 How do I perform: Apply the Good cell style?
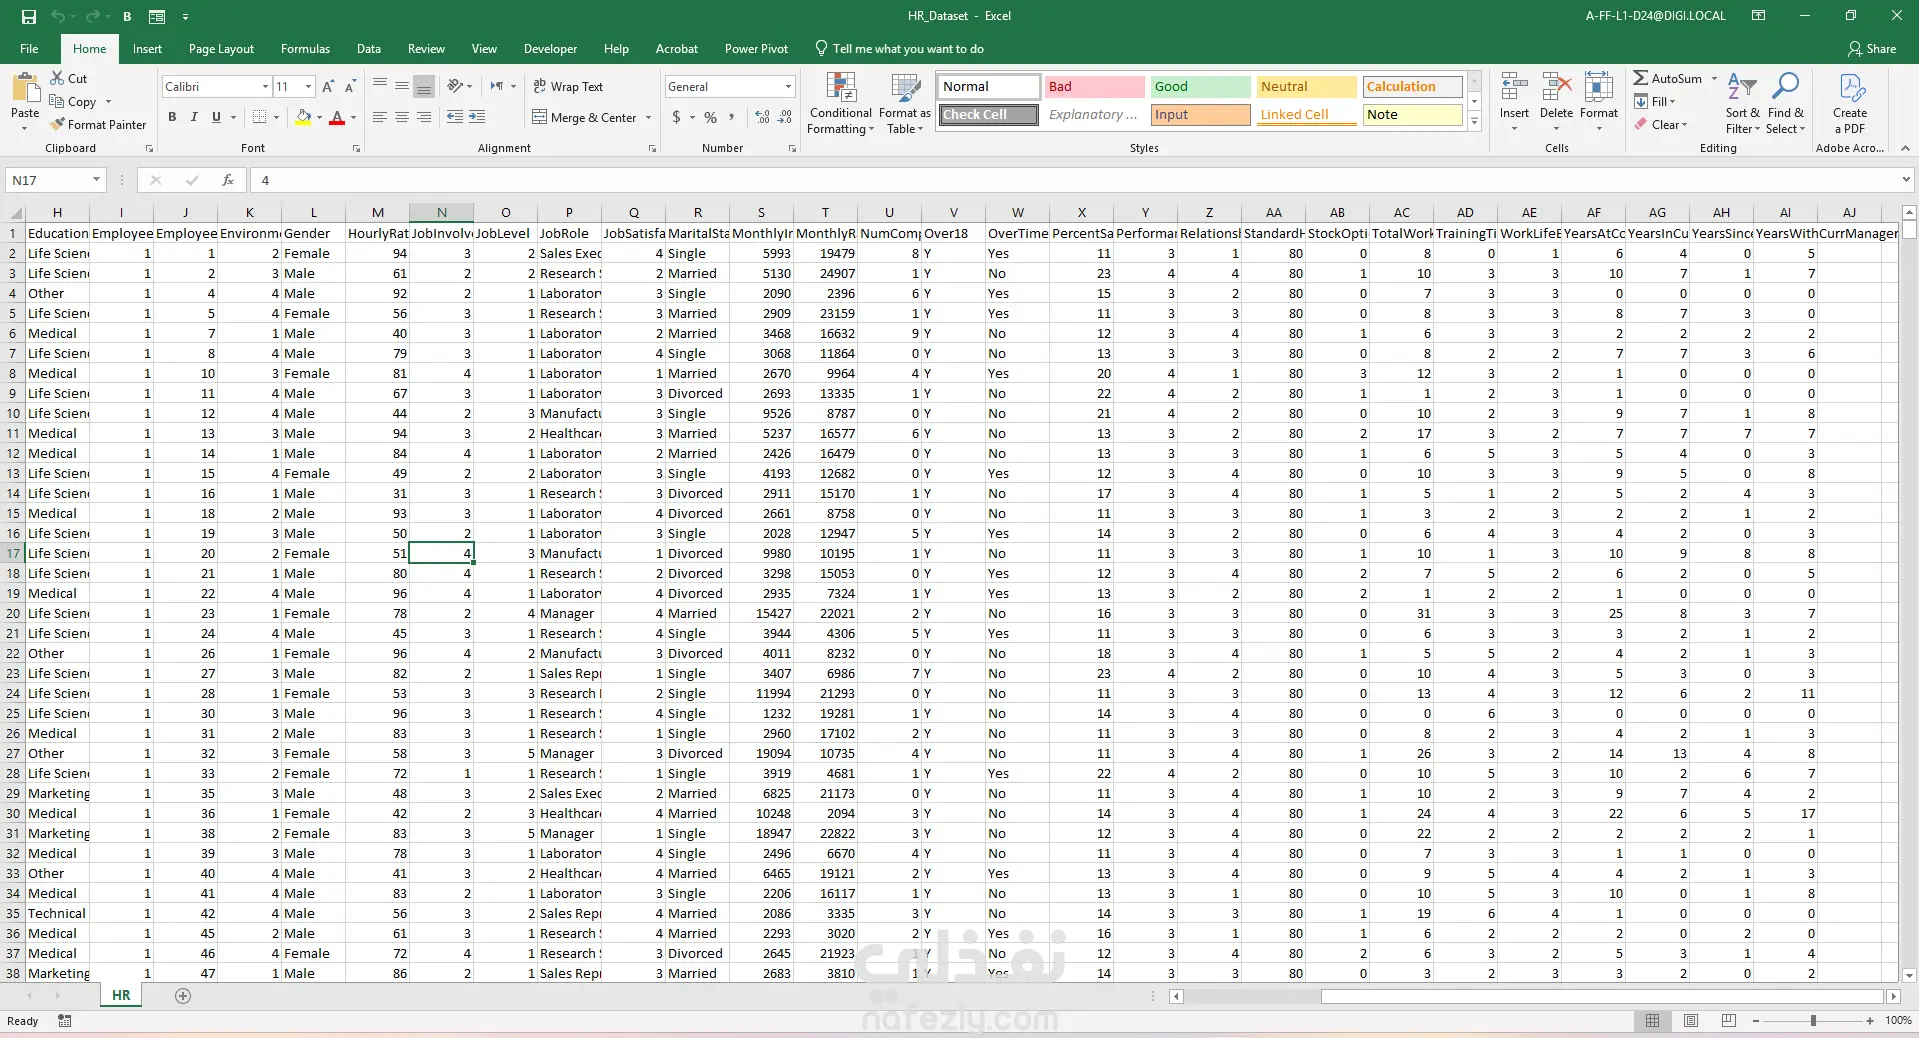(1200, 87)
